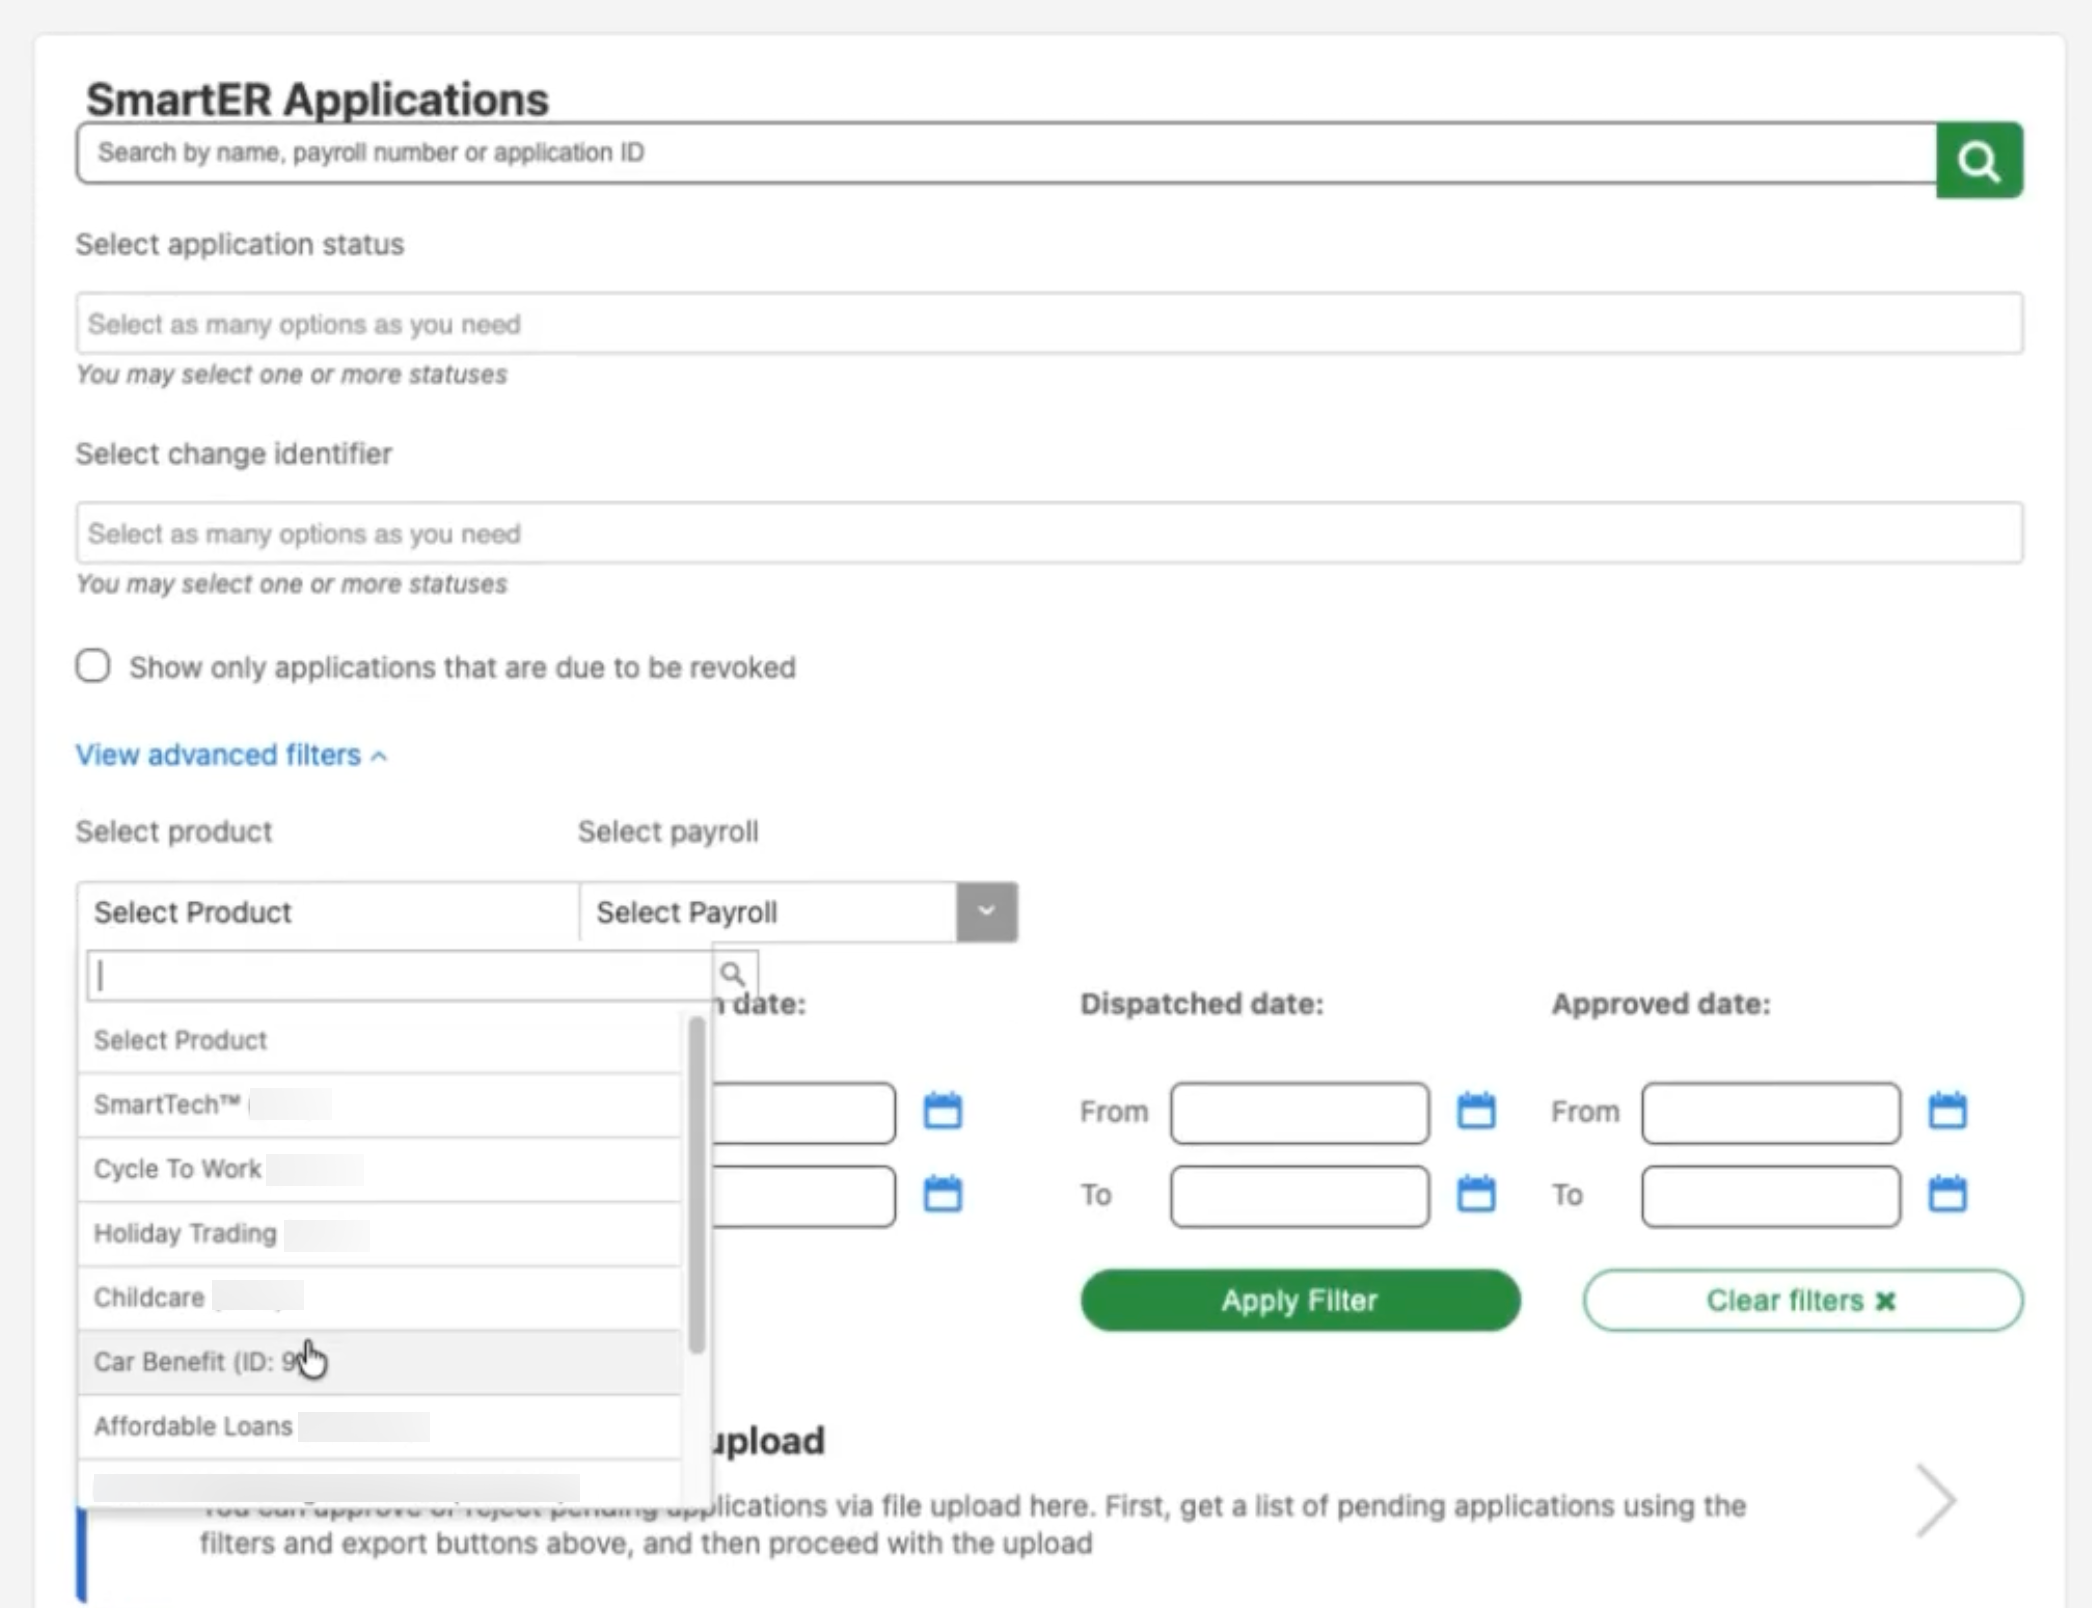Open the change identifier multi-select field

click(x=1050, y=532)
